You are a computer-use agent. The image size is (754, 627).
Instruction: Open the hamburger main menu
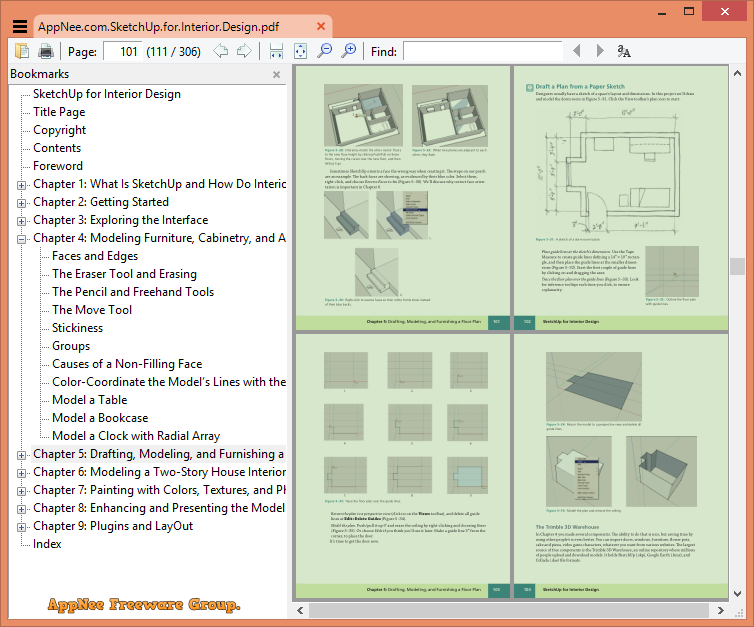[x=20, y=26]
